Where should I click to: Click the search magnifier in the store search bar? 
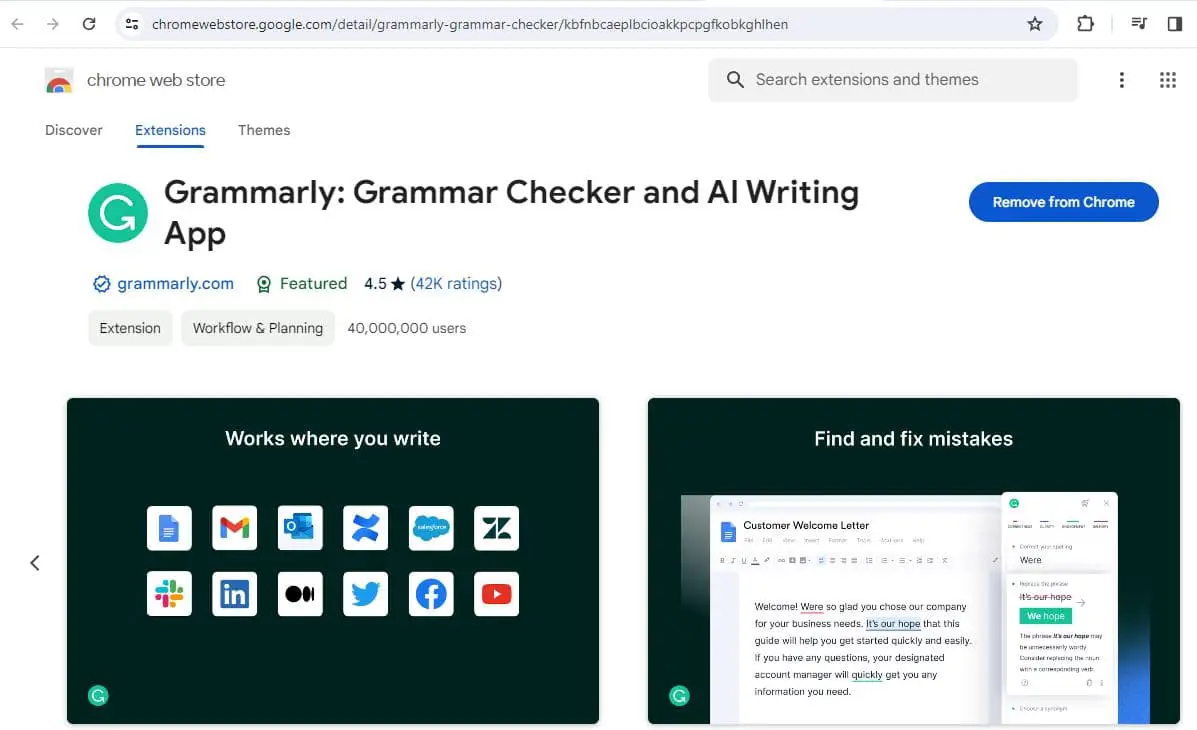click(x=735, y=79)
